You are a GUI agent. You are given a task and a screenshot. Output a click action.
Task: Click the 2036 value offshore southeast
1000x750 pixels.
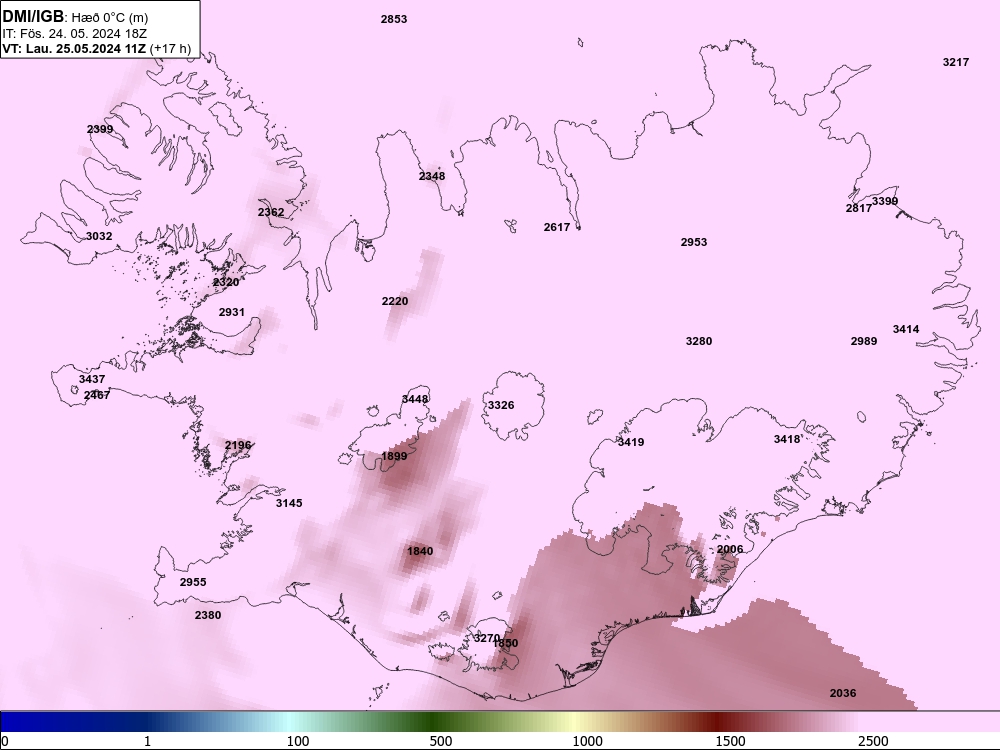(842, 693)
